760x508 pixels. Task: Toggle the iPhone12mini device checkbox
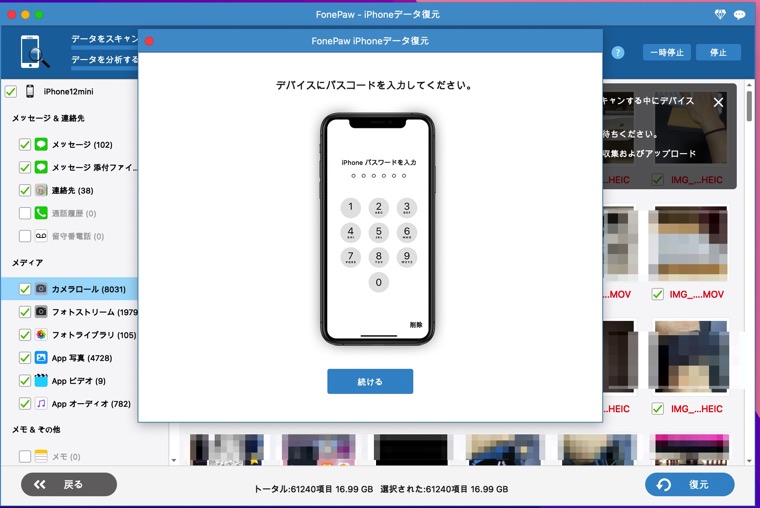(11, 91)
